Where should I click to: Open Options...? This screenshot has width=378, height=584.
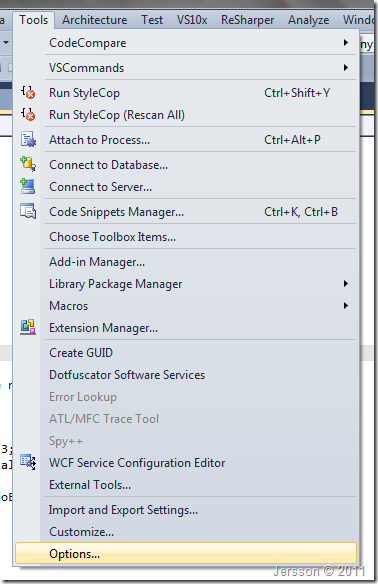point(186,553)
